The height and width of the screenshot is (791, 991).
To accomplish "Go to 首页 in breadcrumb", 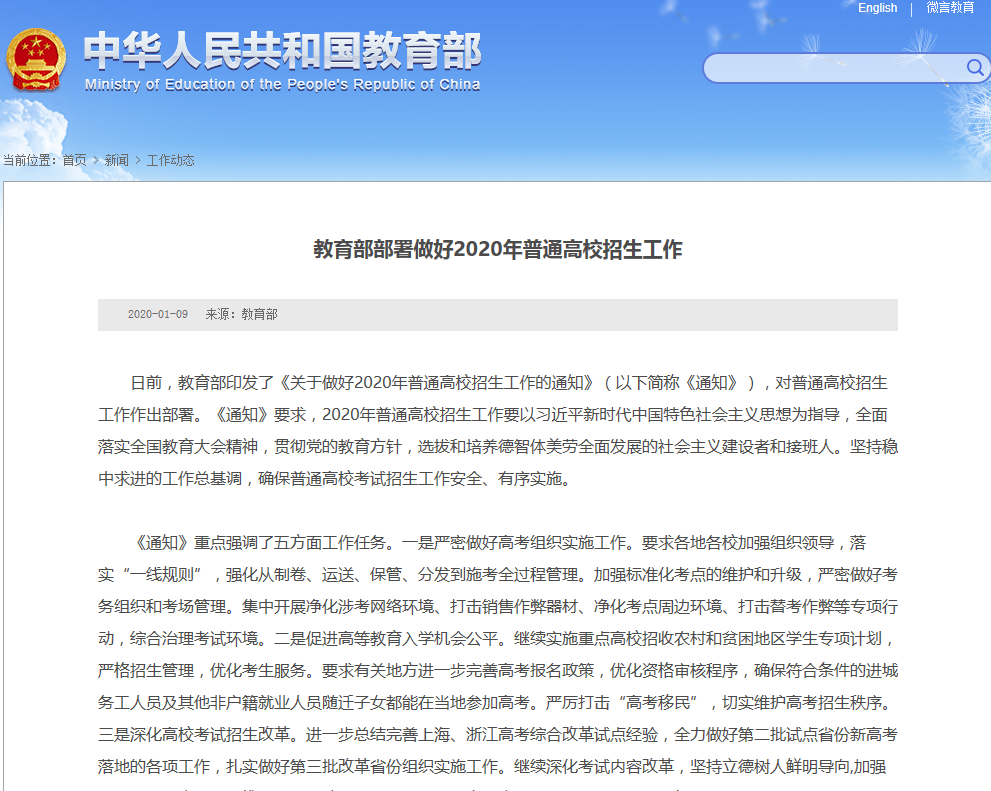I will (74, 160).
